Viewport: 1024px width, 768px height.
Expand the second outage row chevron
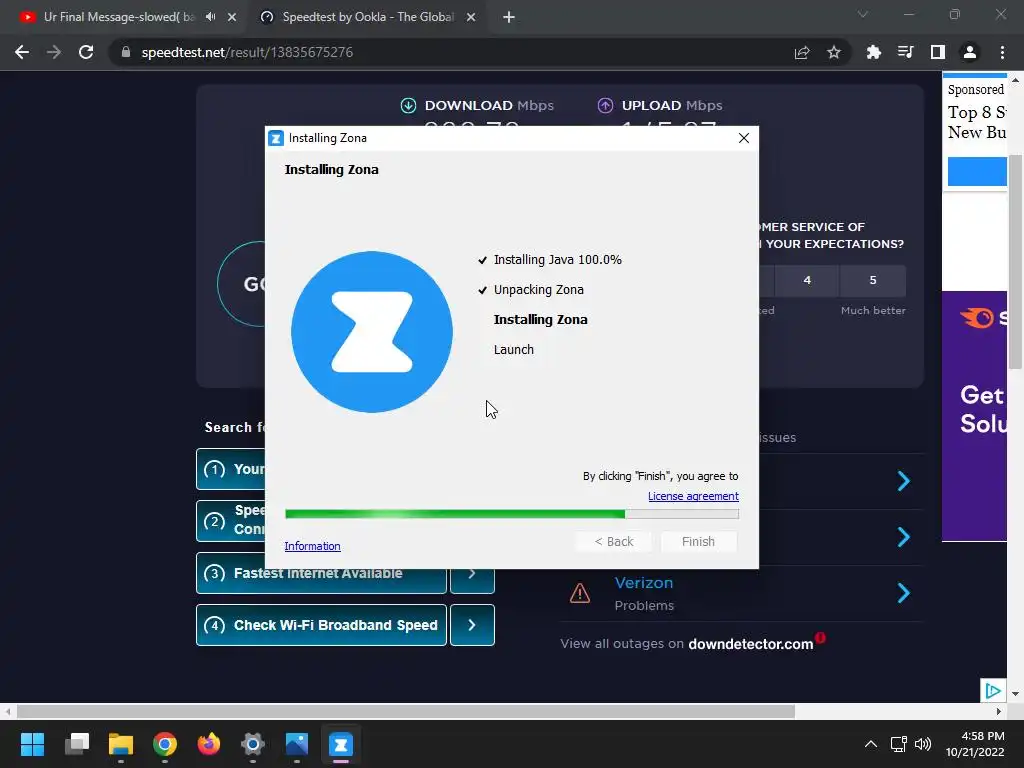(904, 537)
